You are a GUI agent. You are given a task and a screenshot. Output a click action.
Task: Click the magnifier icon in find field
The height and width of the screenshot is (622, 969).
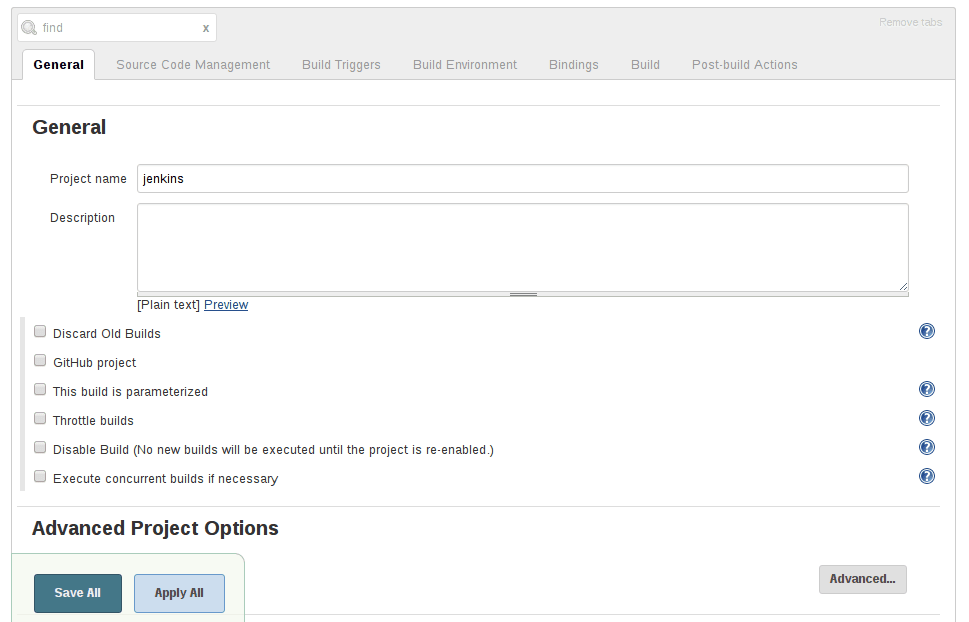(29, 27)
